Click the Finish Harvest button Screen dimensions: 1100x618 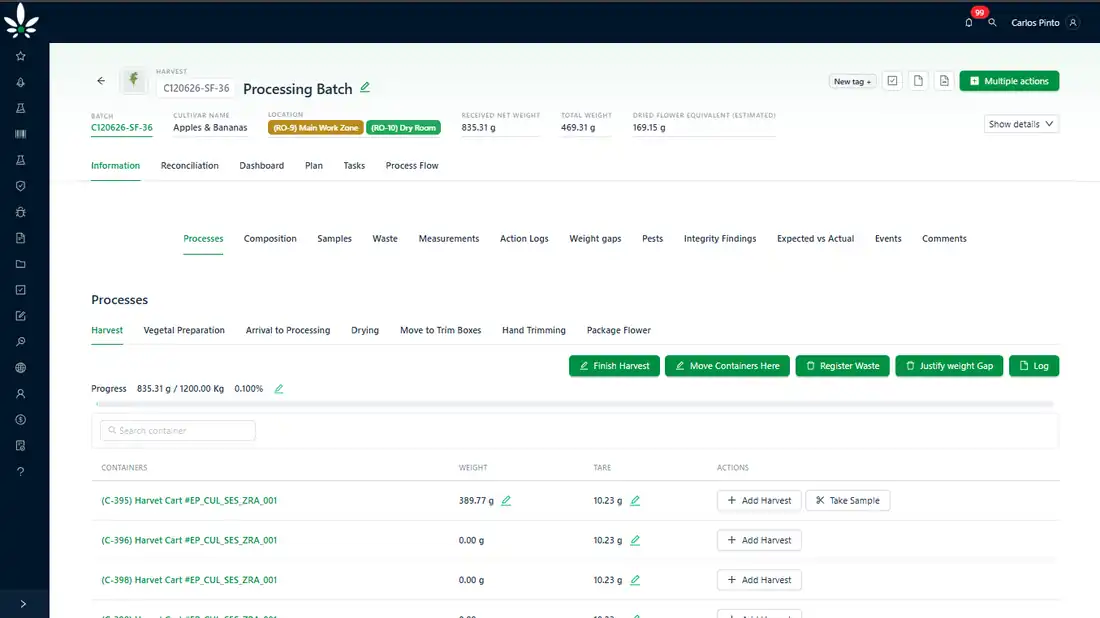point(614,366)
